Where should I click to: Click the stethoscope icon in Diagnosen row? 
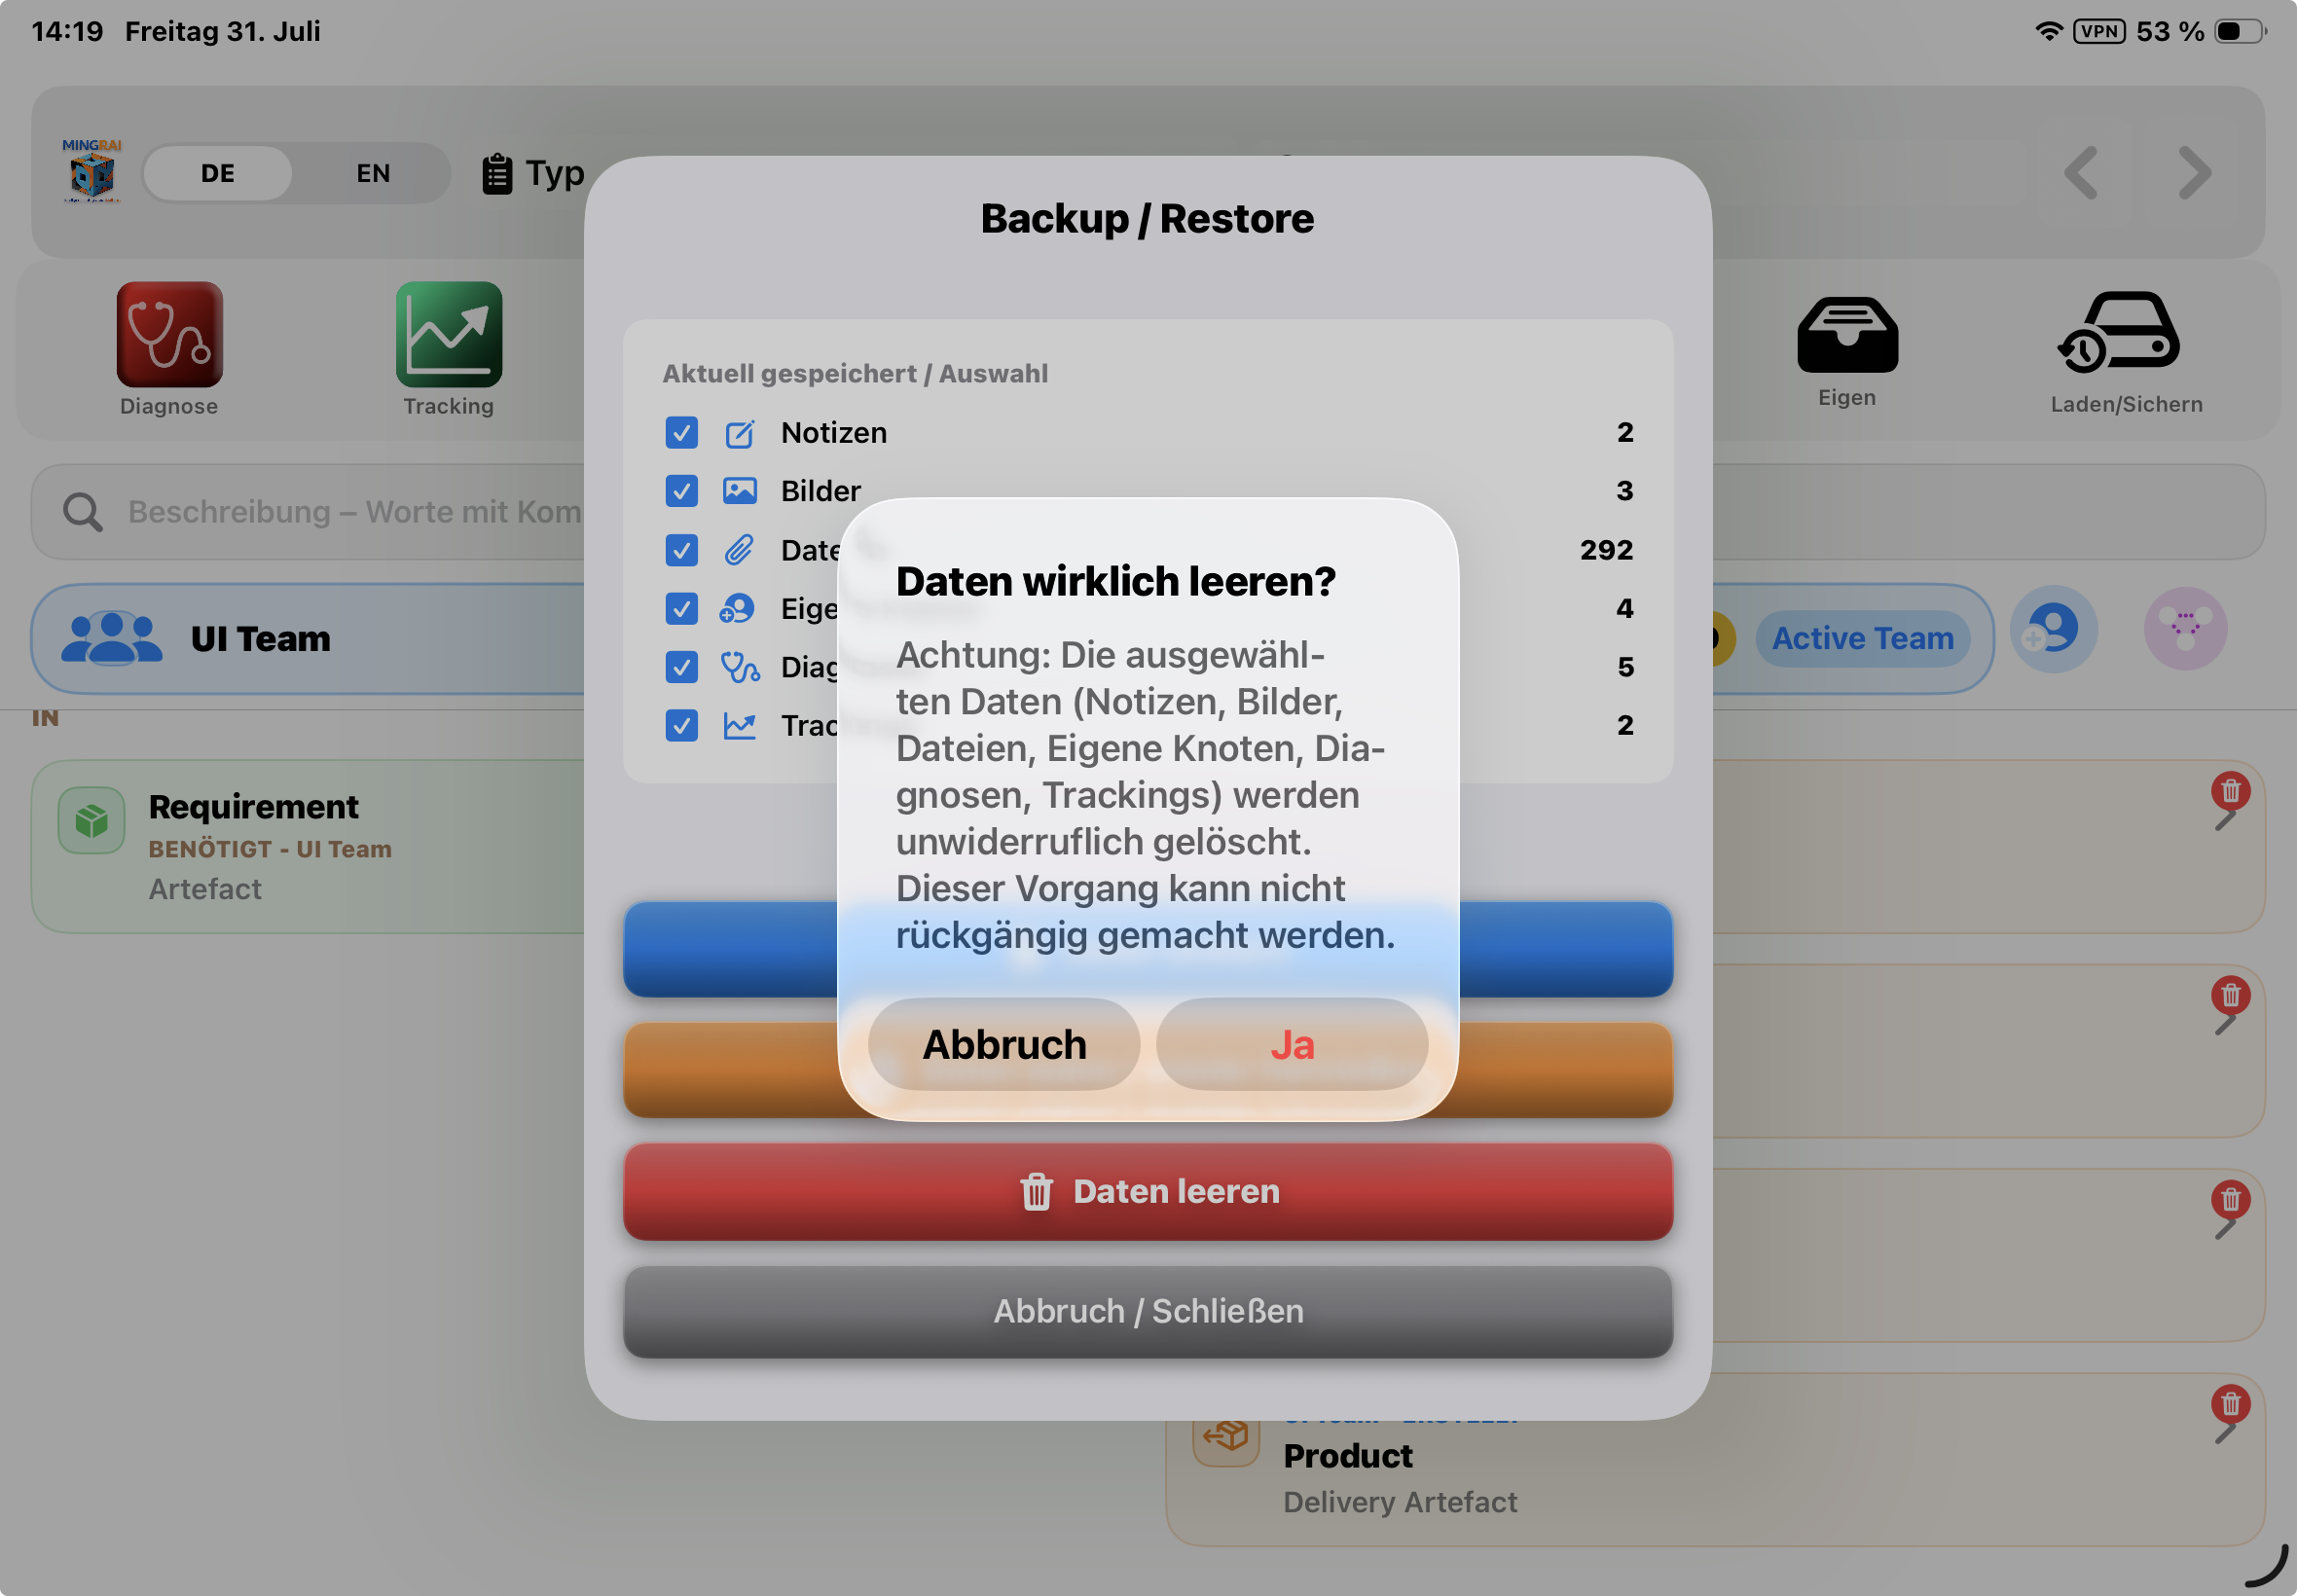pos(740,667)
